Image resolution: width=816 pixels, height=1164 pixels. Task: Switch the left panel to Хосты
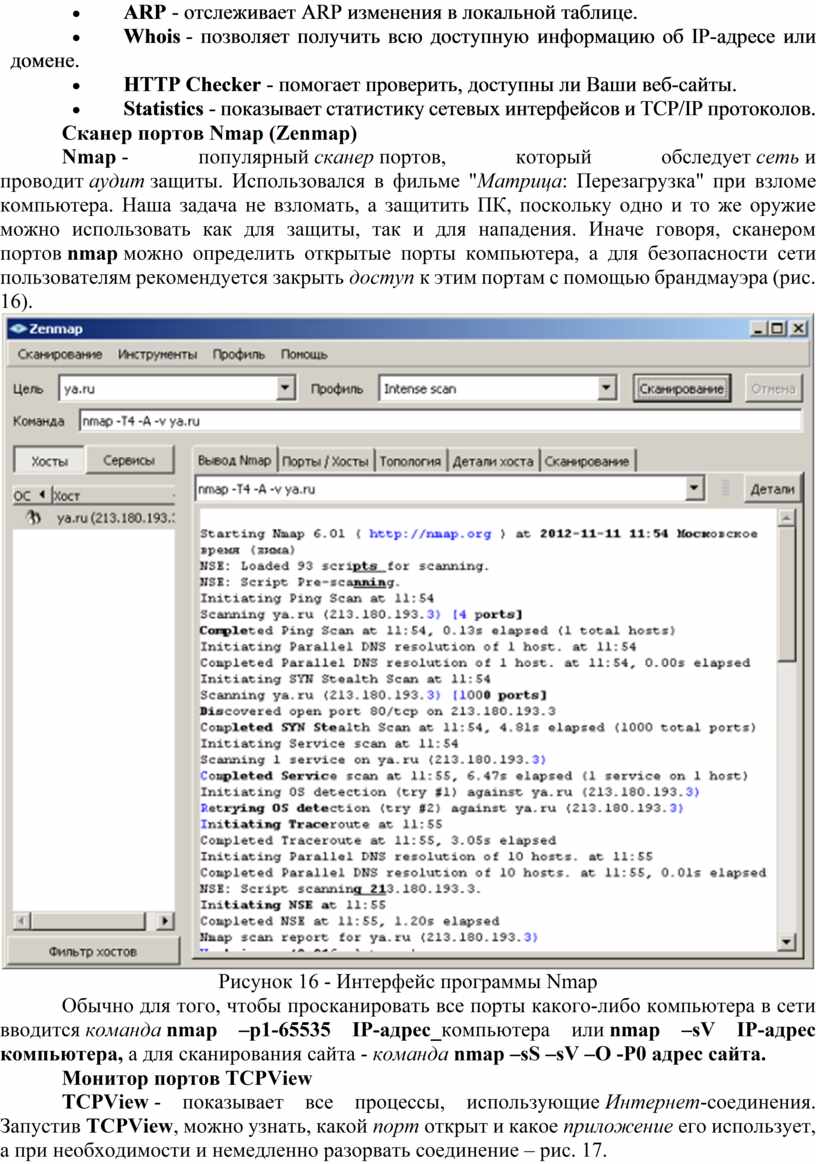[49, 461]
